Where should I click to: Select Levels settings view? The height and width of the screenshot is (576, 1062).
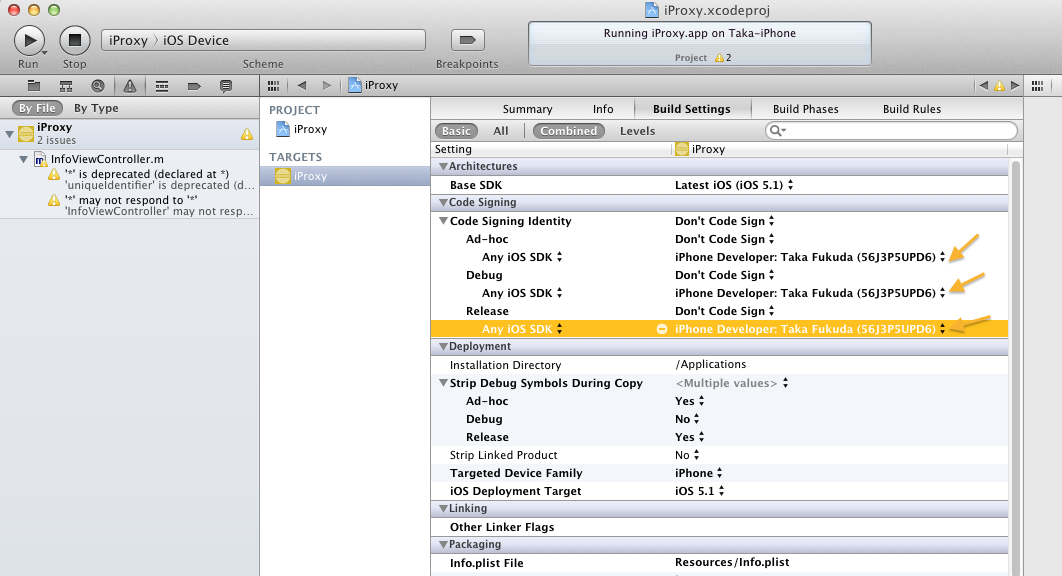click(637, 131)
